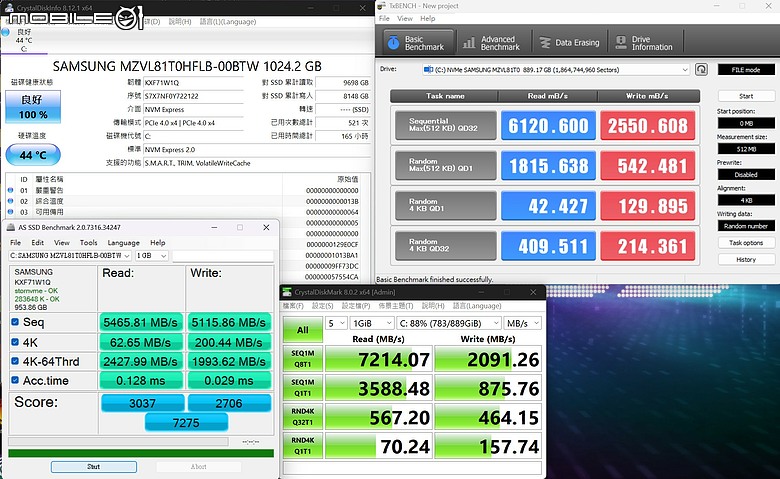Click the refresh drive icon in TxBENCH
The width and height of the screenshot is (780, 479).
(701, 70)
